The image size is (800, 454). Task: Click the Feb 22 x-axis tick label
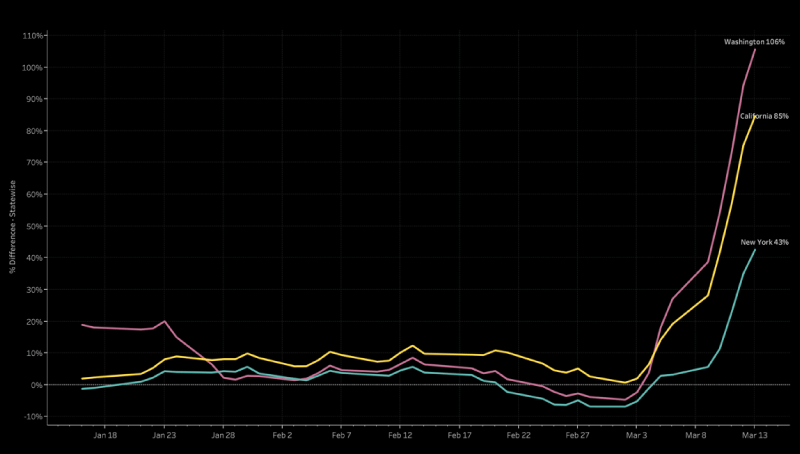519,436
